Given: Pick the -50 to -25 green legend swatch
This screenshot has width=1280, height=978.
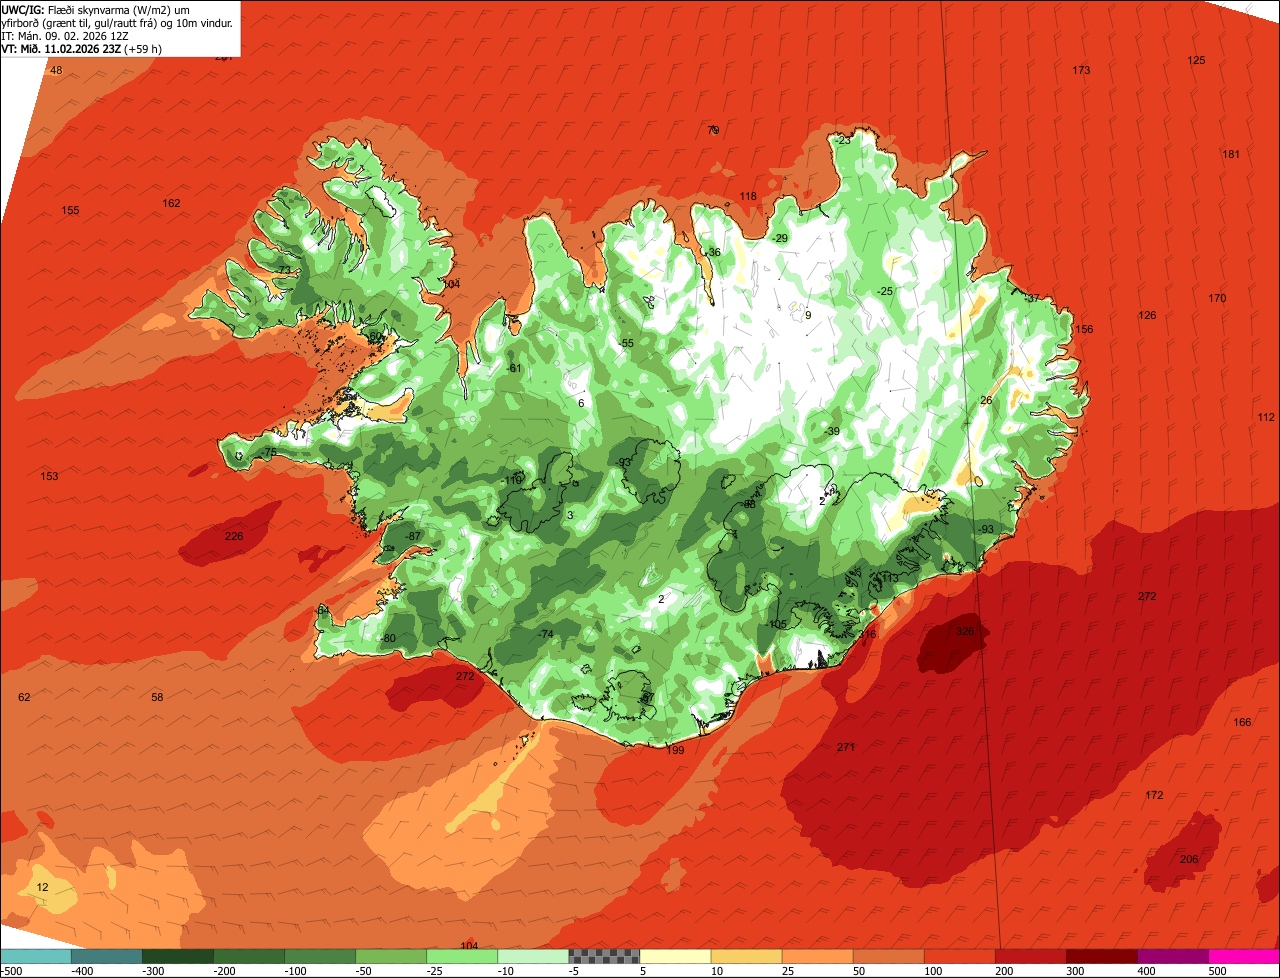Looking at the screenshot, I should tap(391, 956).
